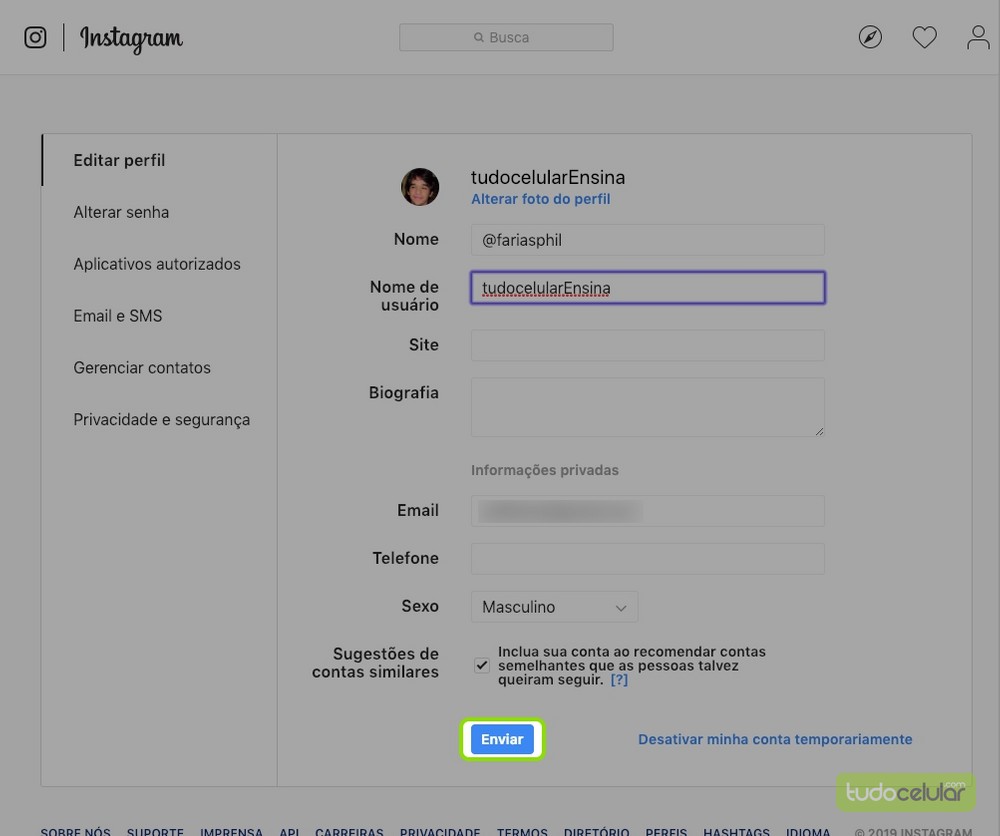
Task: Click the Instagram wordmark logo
Action: (131, 39)
